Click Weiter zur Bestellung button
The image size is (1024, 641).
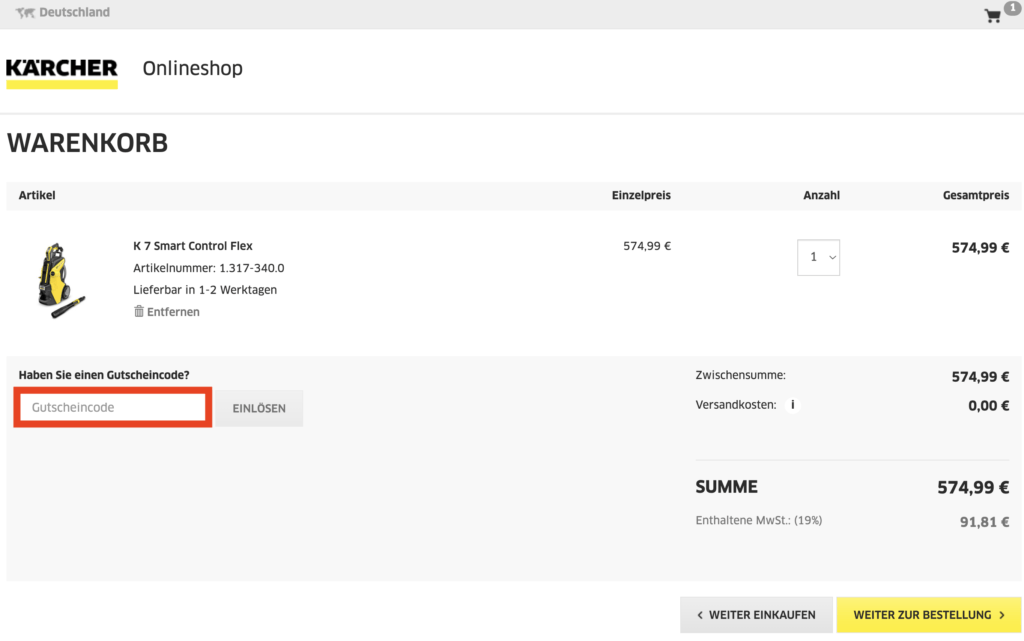[929, 615]
